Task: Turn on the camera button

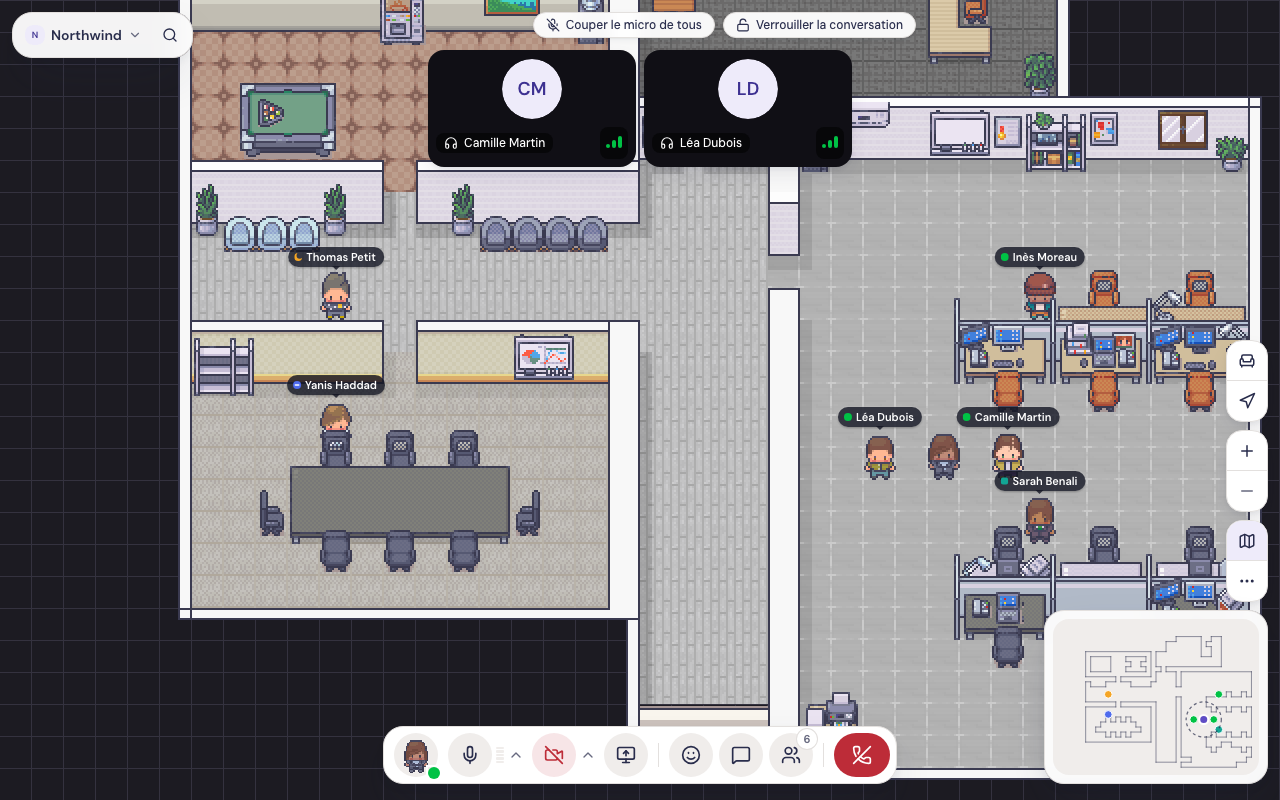Action: click(x=554, y=755)
